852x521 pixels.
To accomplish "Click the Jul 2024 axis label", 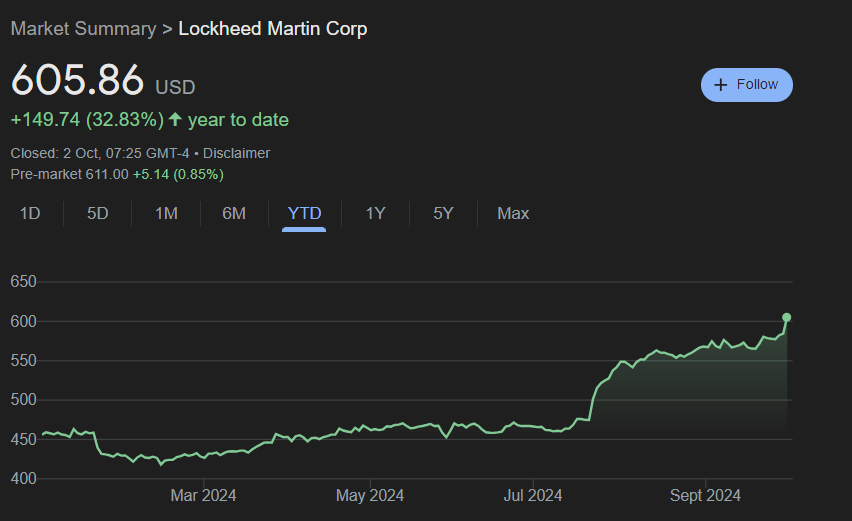I will pyautogui.click(x=532, y=495).
